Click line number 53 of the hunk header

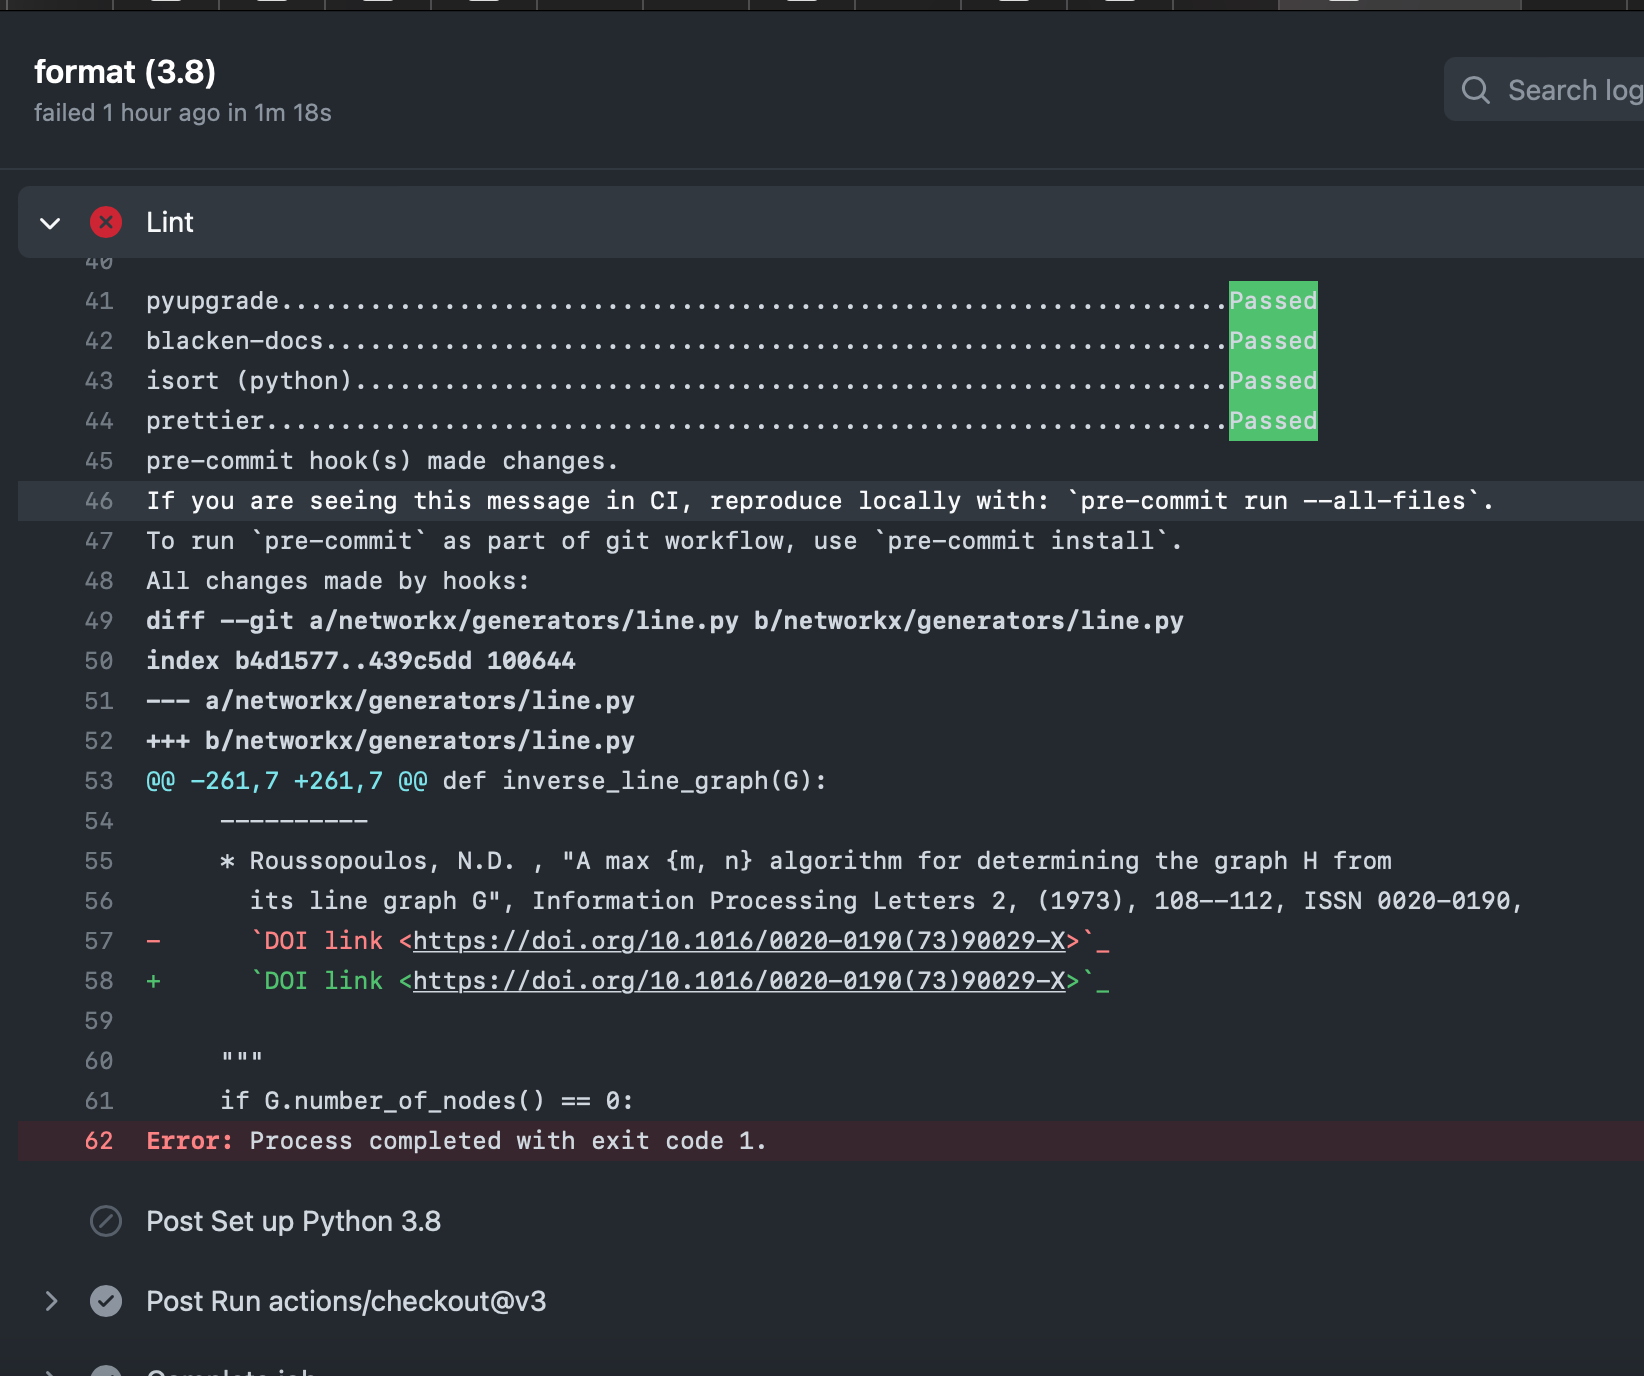(99, 781)
